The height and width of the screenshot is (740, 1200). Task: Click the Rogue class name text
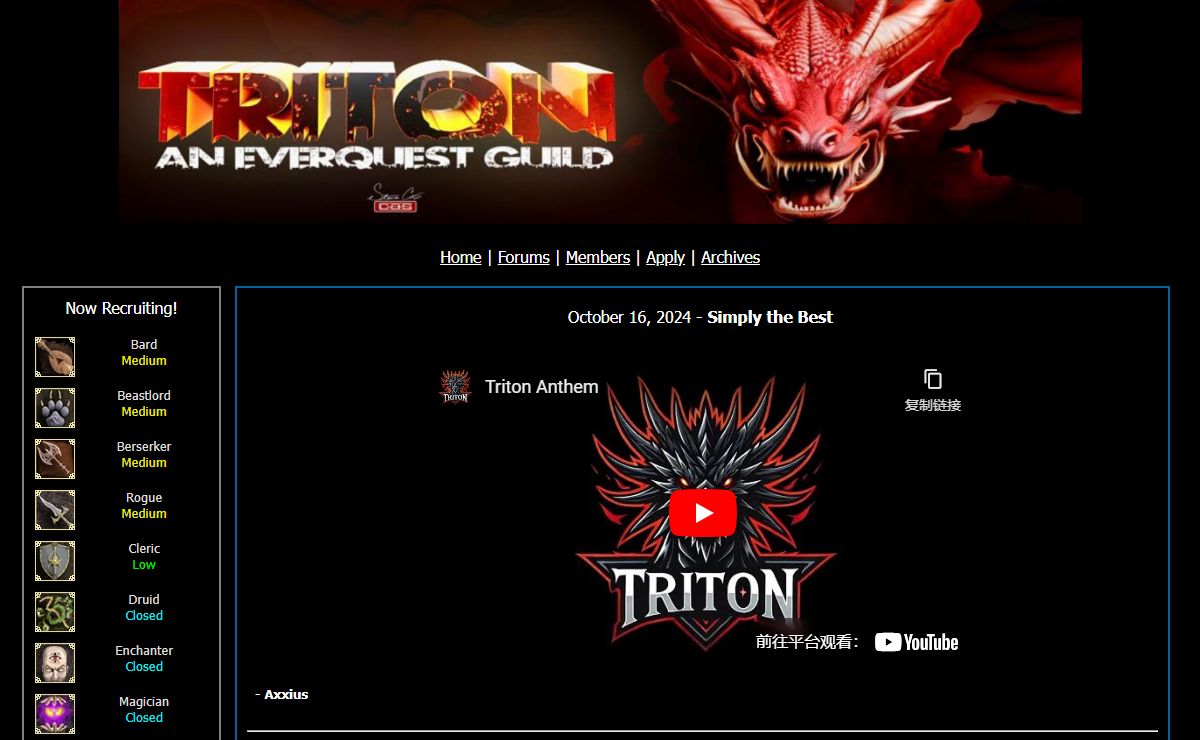coord(144,497)
